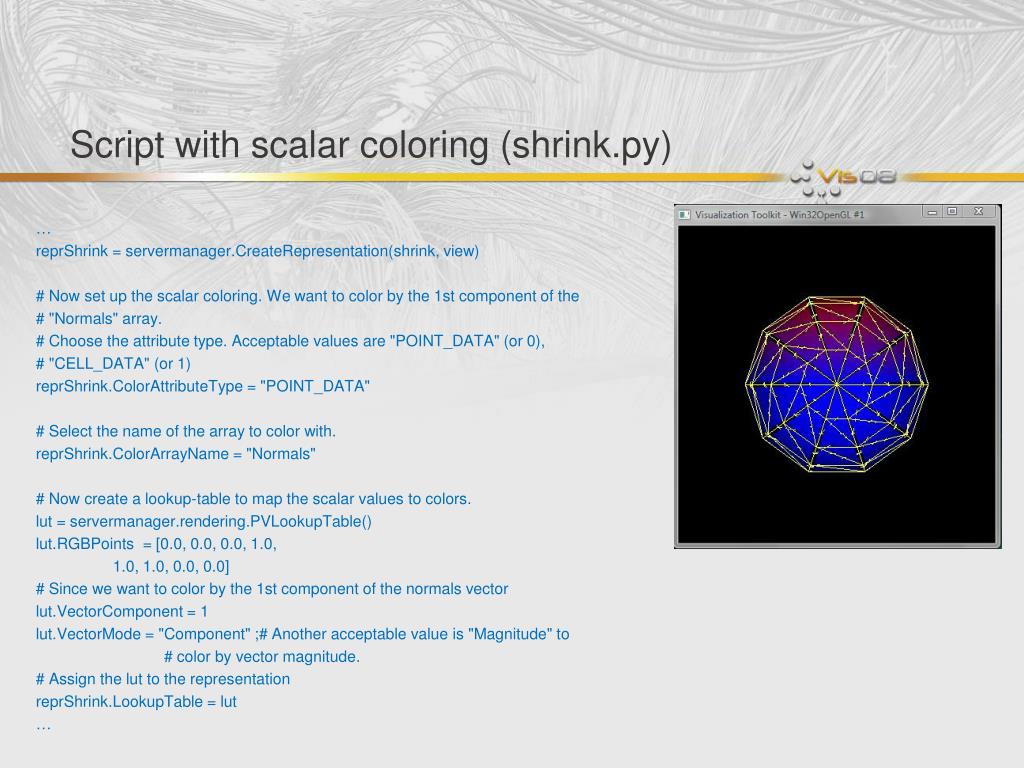The height and width of the screenshot is (768, 1024).
Task: Click the comment '# "CELL_DATA" (or 1)'
Action: [x=113, y=364]
